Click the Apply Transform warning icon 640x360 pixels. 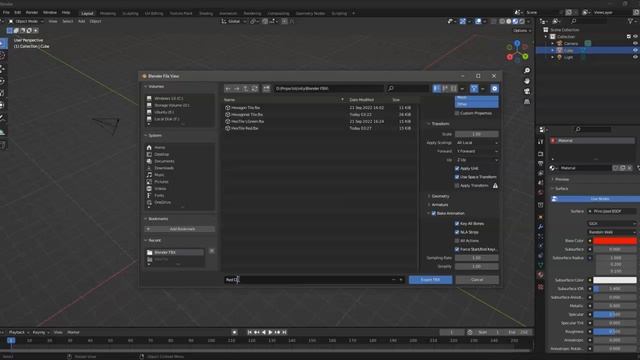[x=495, y=186]
